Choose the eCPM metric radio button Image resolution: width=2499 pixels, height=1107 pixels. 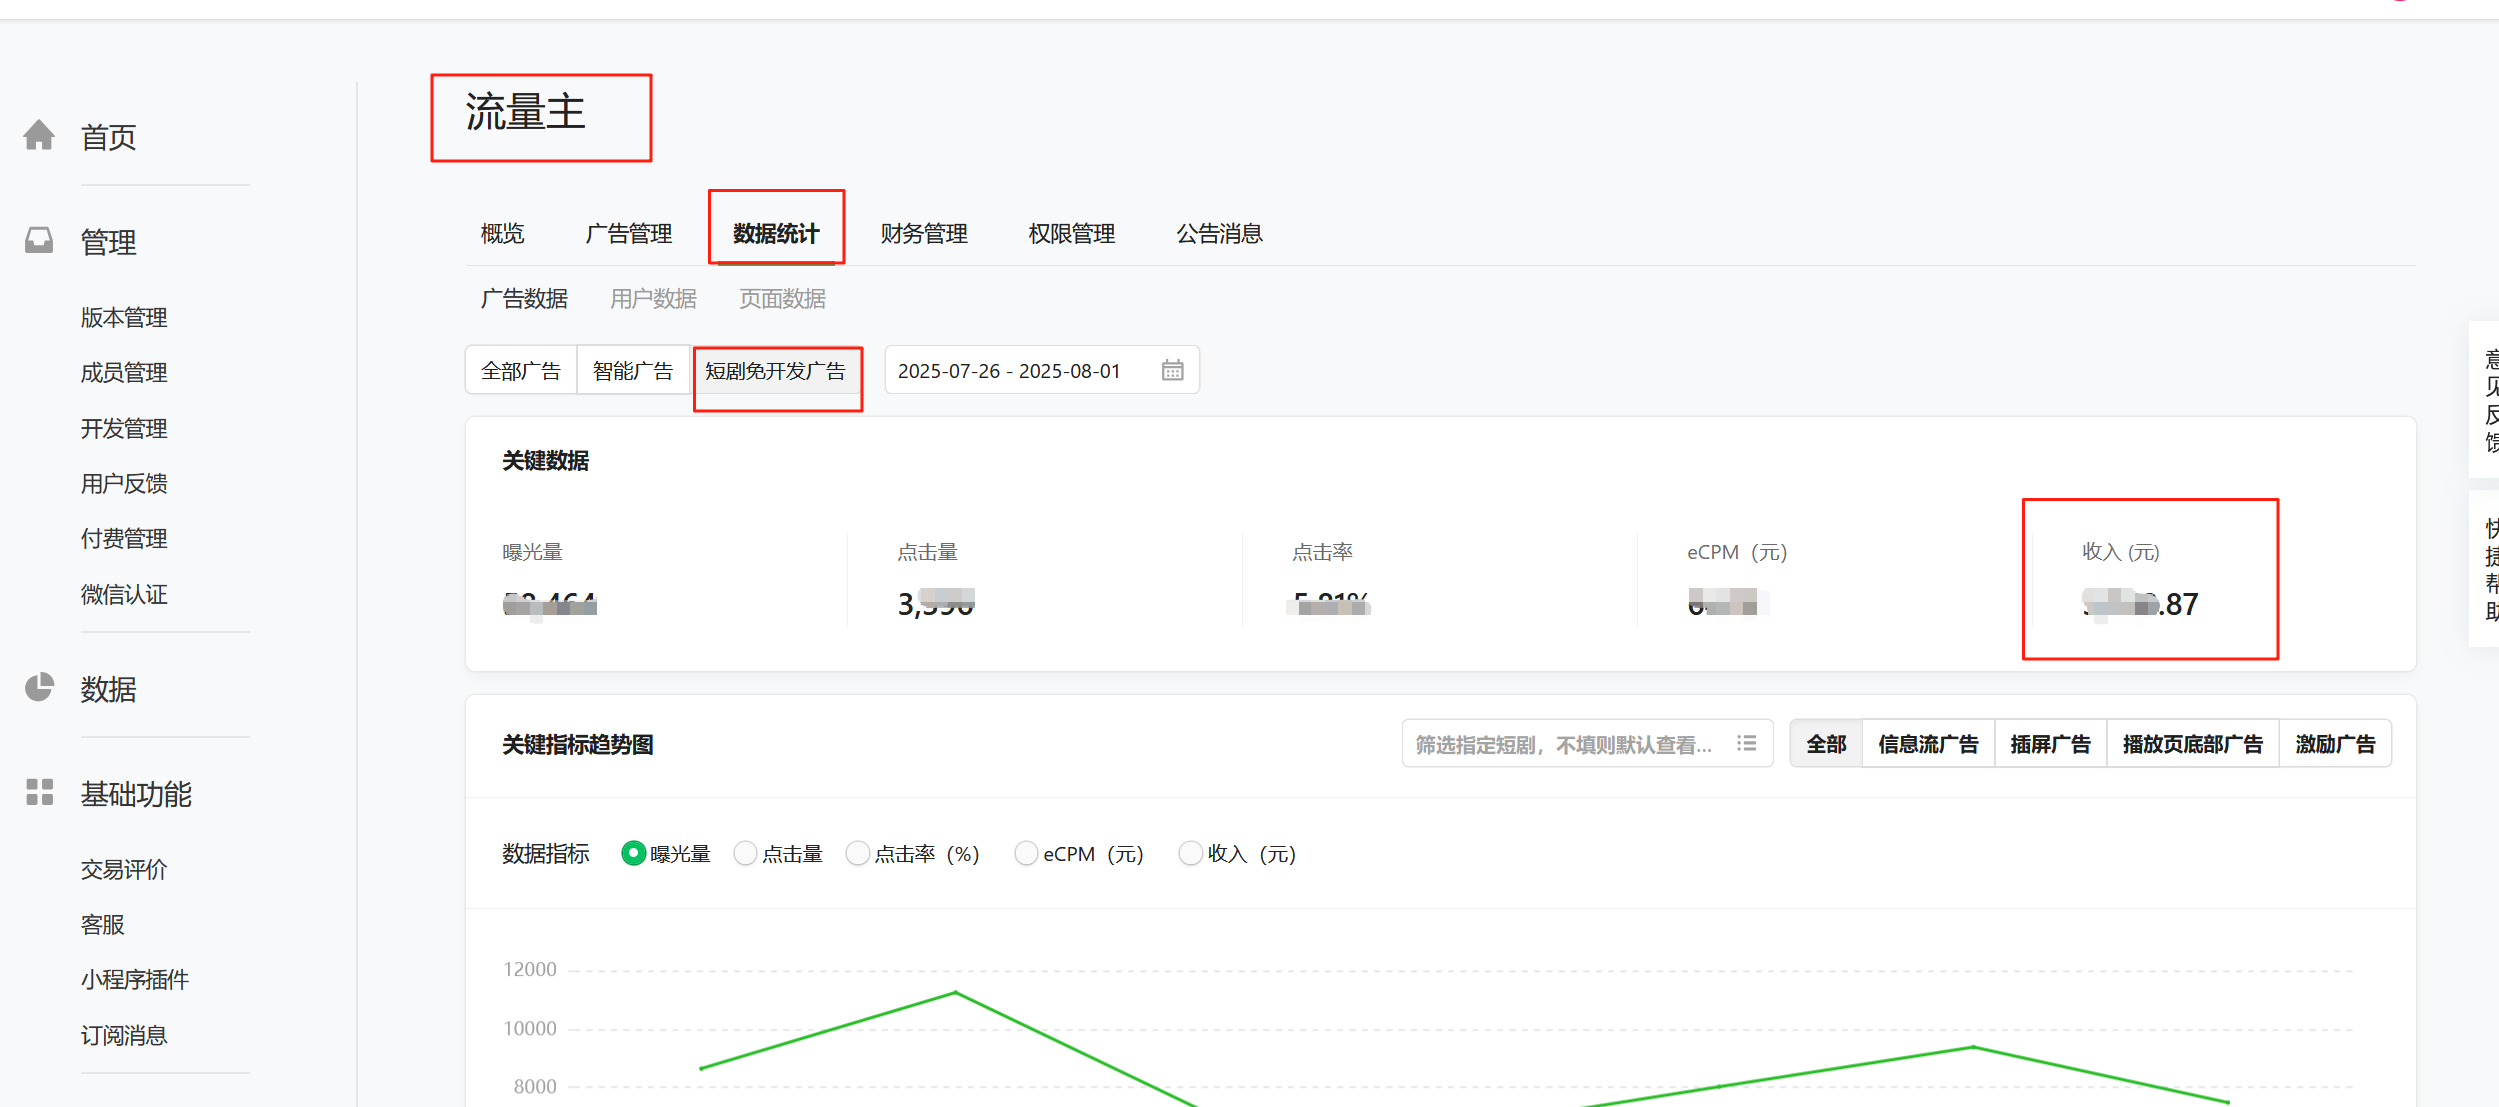[x=1025, y=854]
